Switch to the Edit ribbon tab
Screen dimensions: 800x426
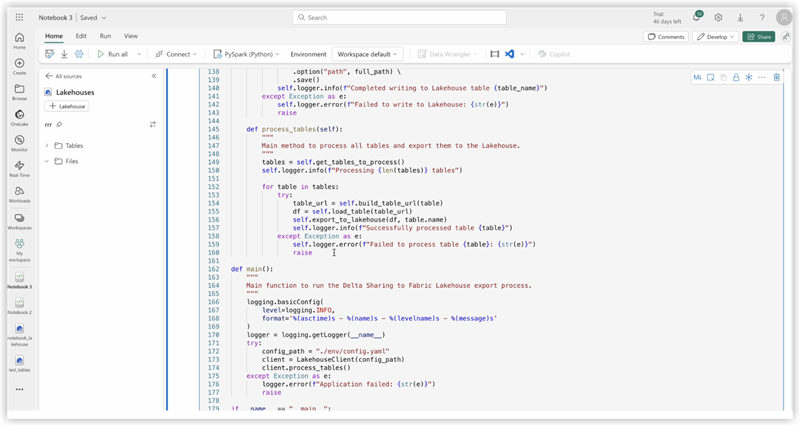point(81,36)
